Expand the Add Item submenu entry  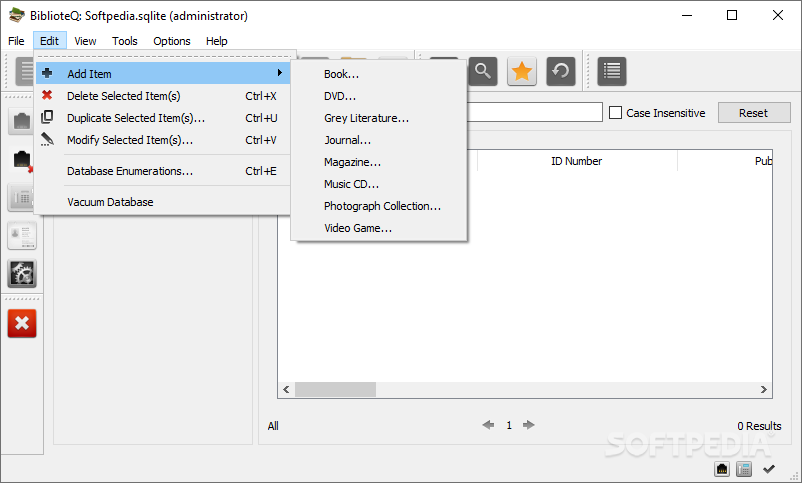click(x=163, y=74)
